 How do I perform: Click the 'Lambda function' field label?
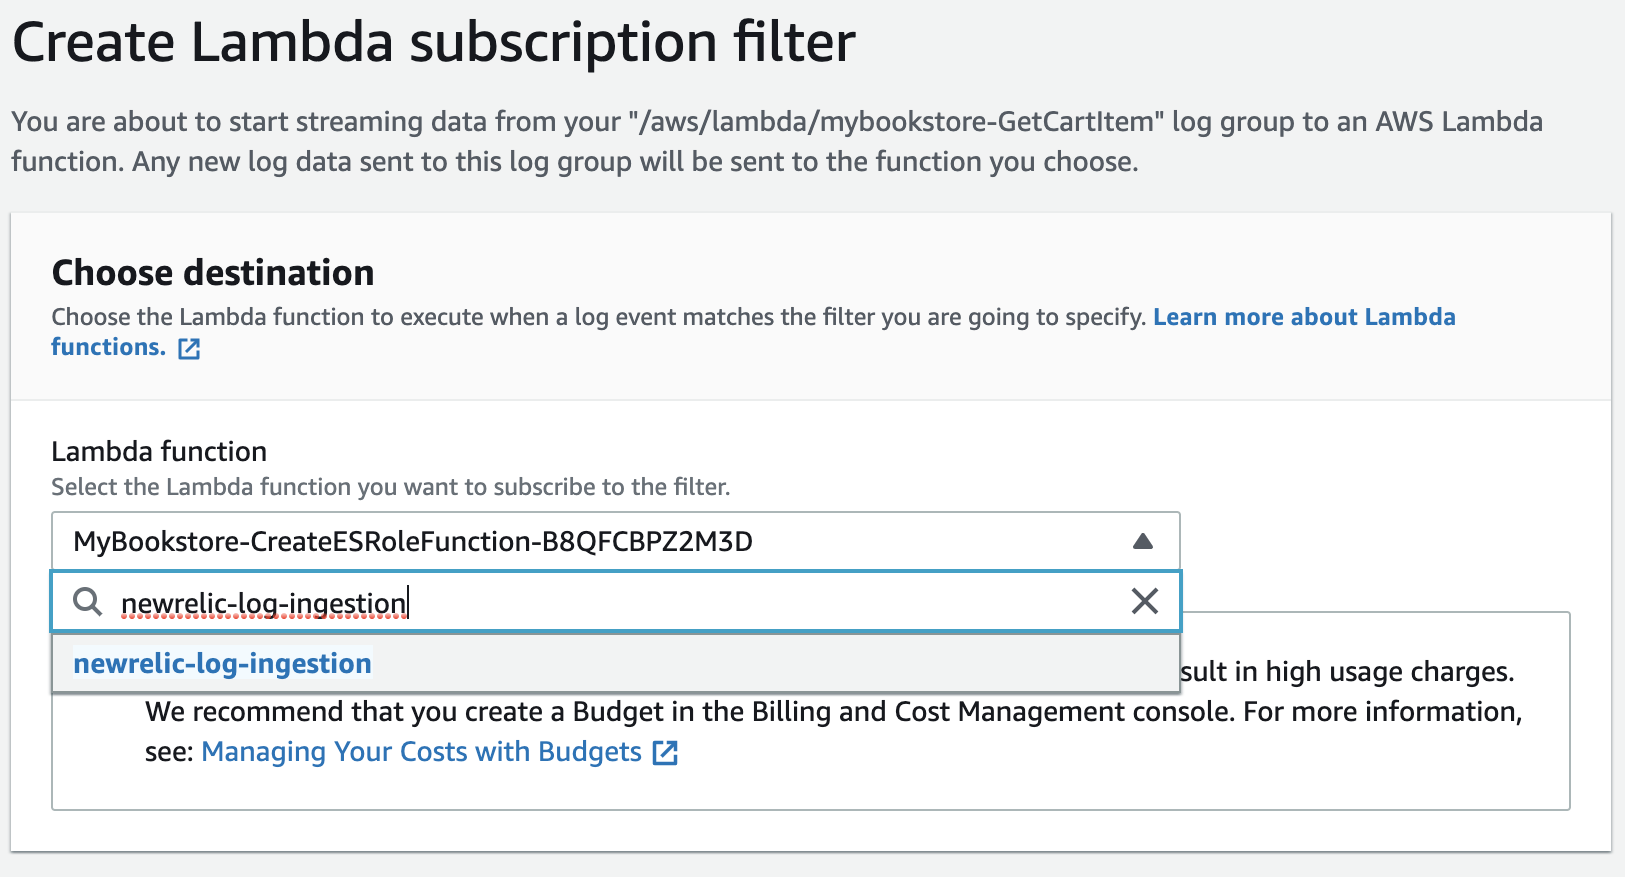coord(159,451)
